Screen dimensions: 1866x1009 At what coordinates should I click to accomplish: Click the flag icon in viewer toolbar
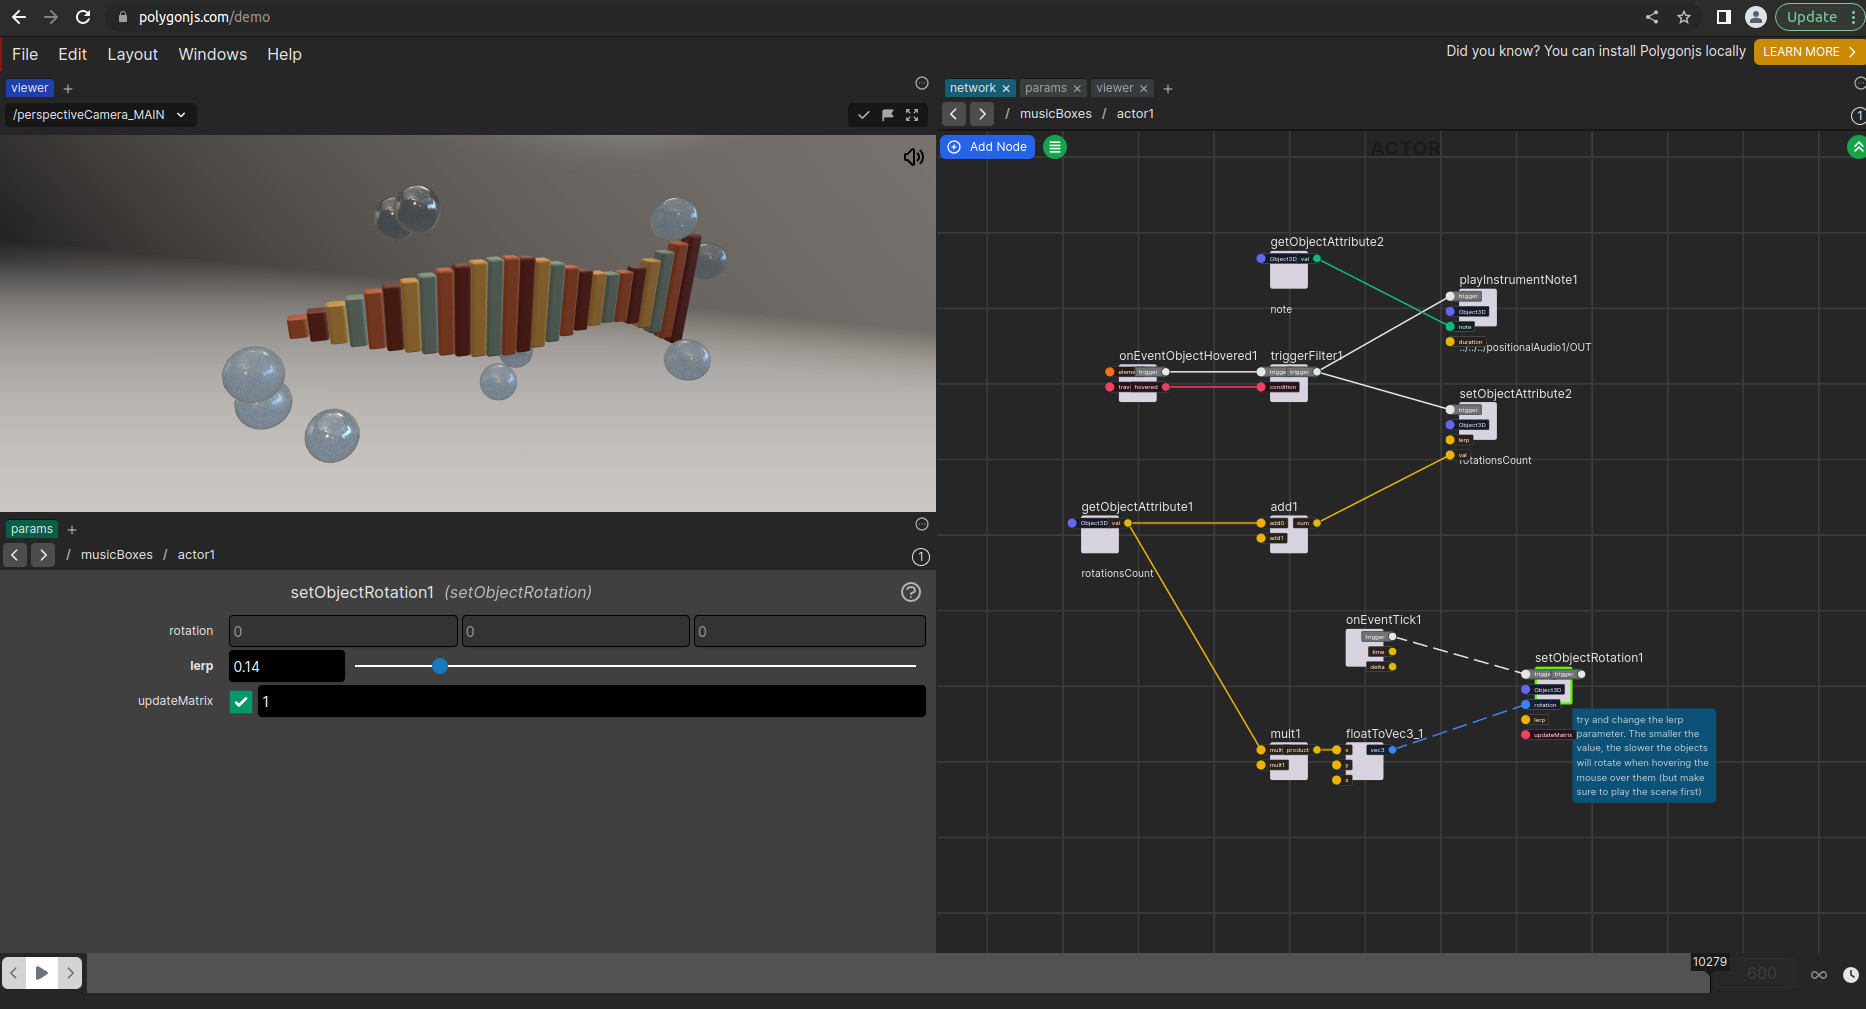click(888, 115)
